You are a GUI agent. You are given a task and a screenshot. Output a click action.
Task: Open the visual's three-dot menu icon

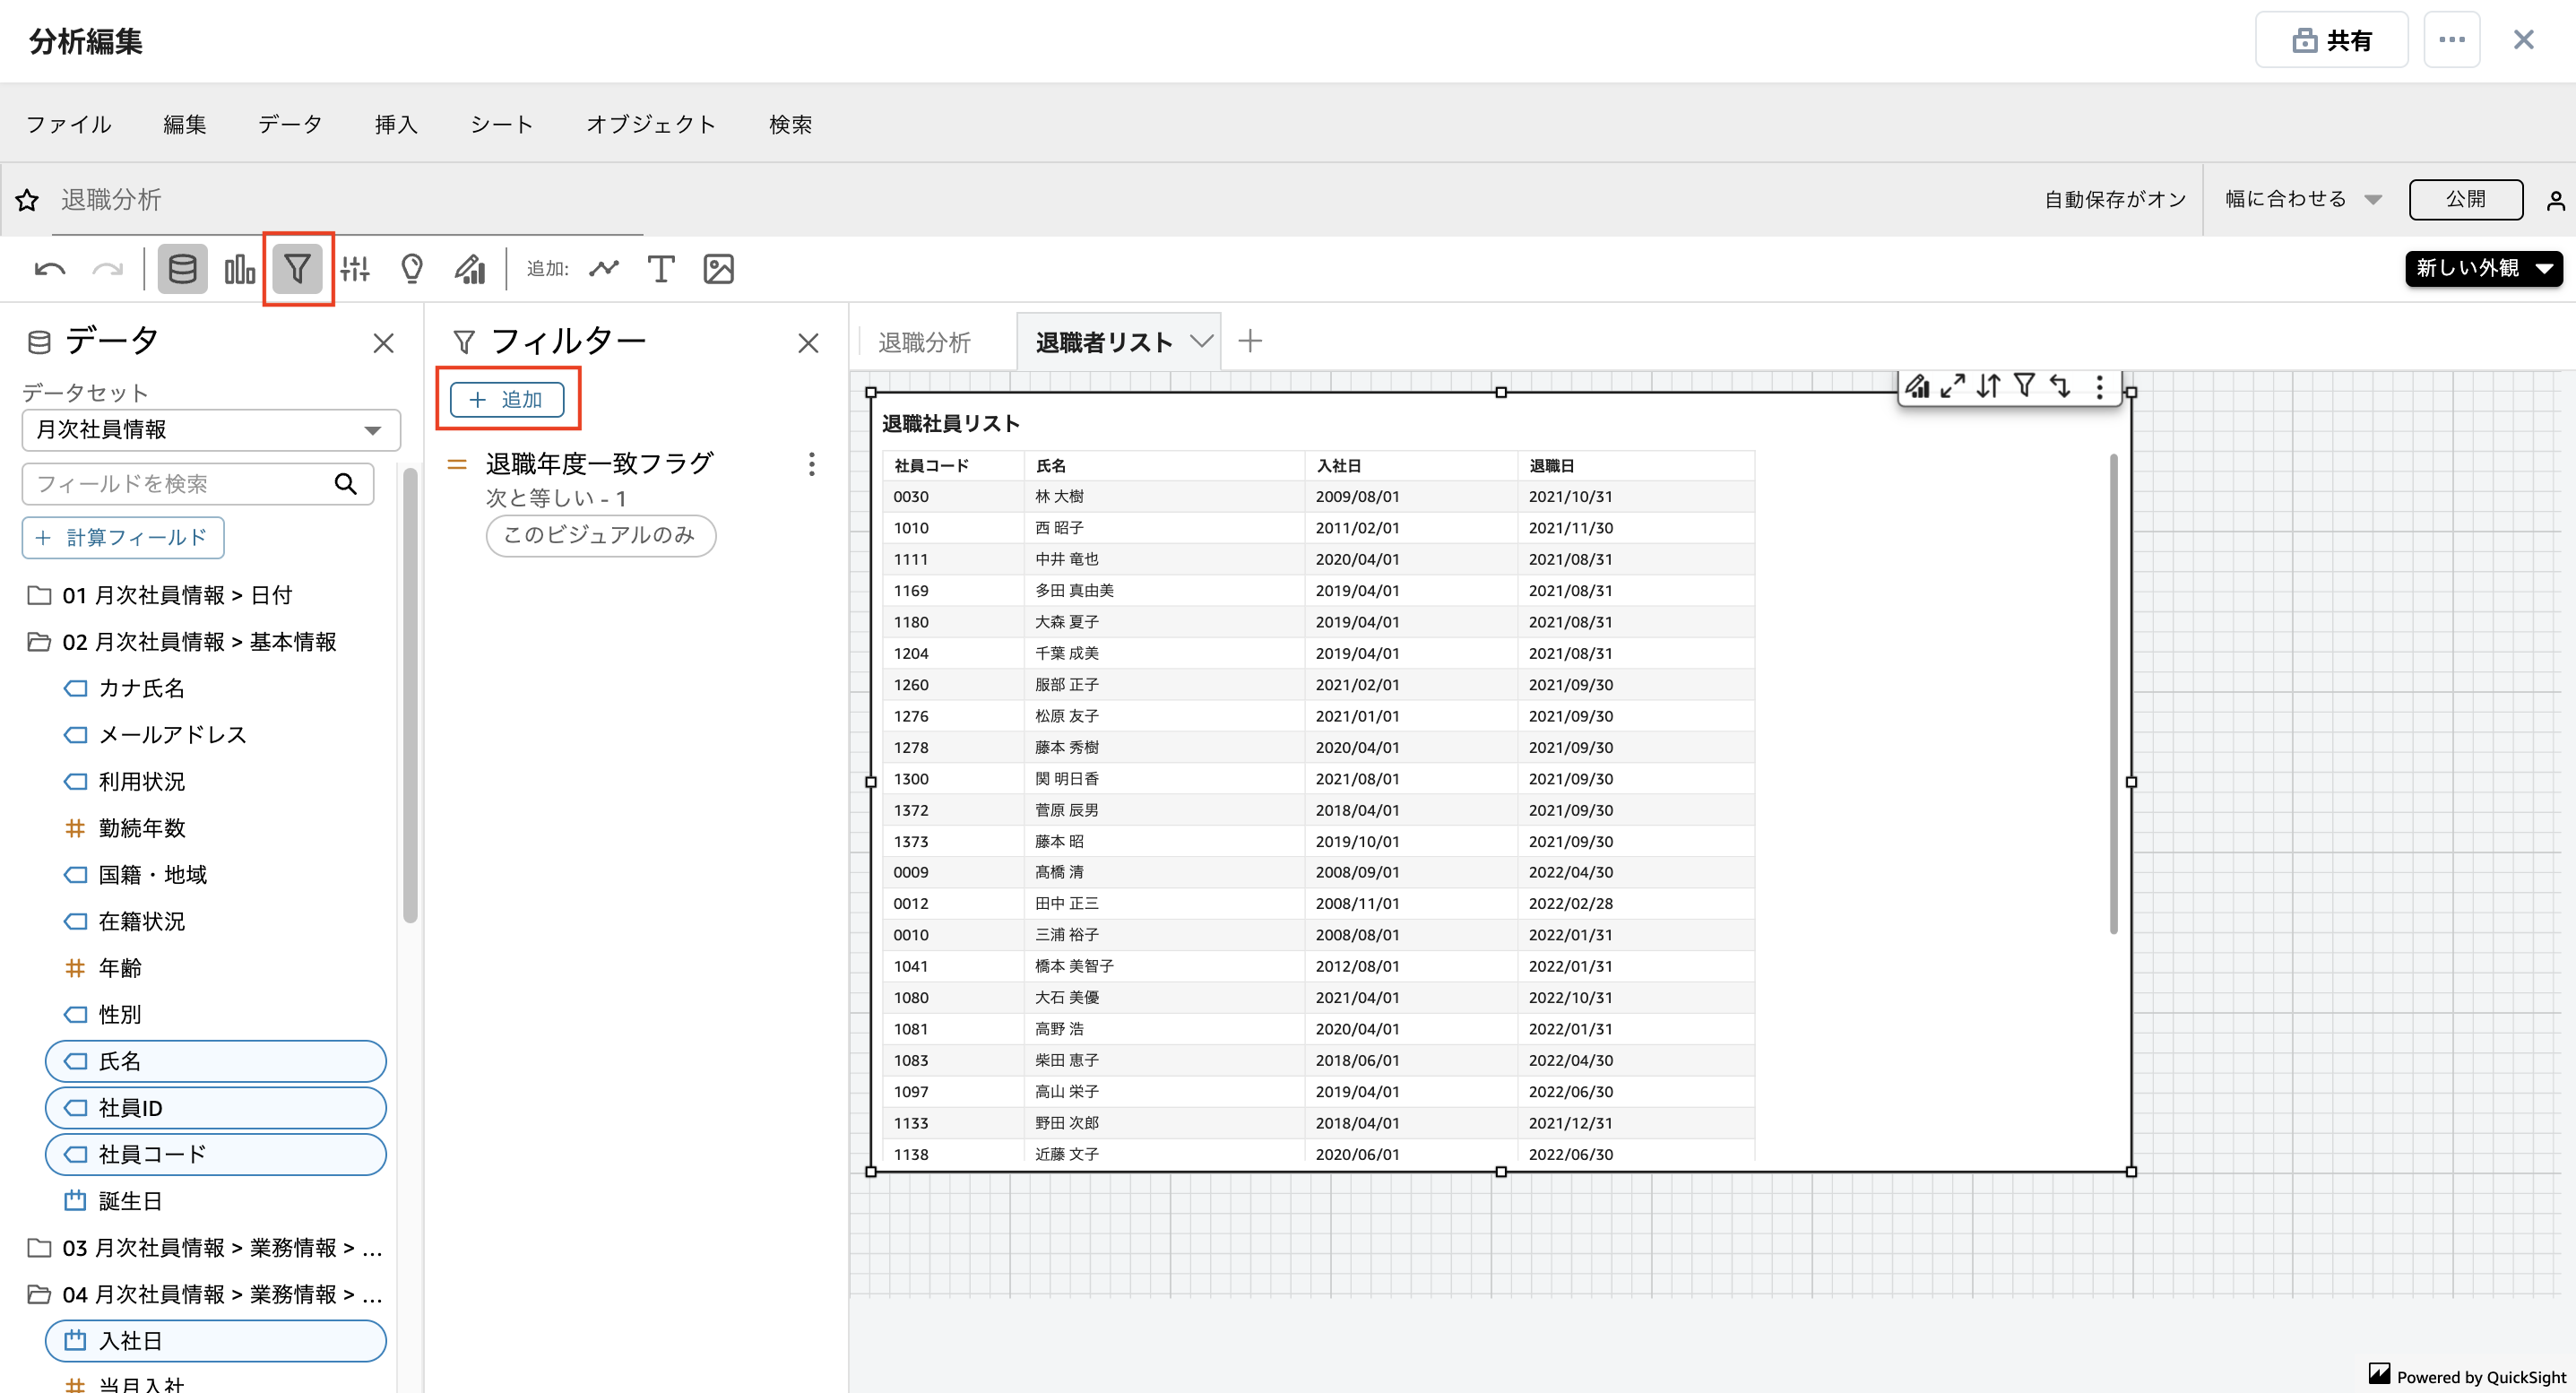pos(2098,387)
